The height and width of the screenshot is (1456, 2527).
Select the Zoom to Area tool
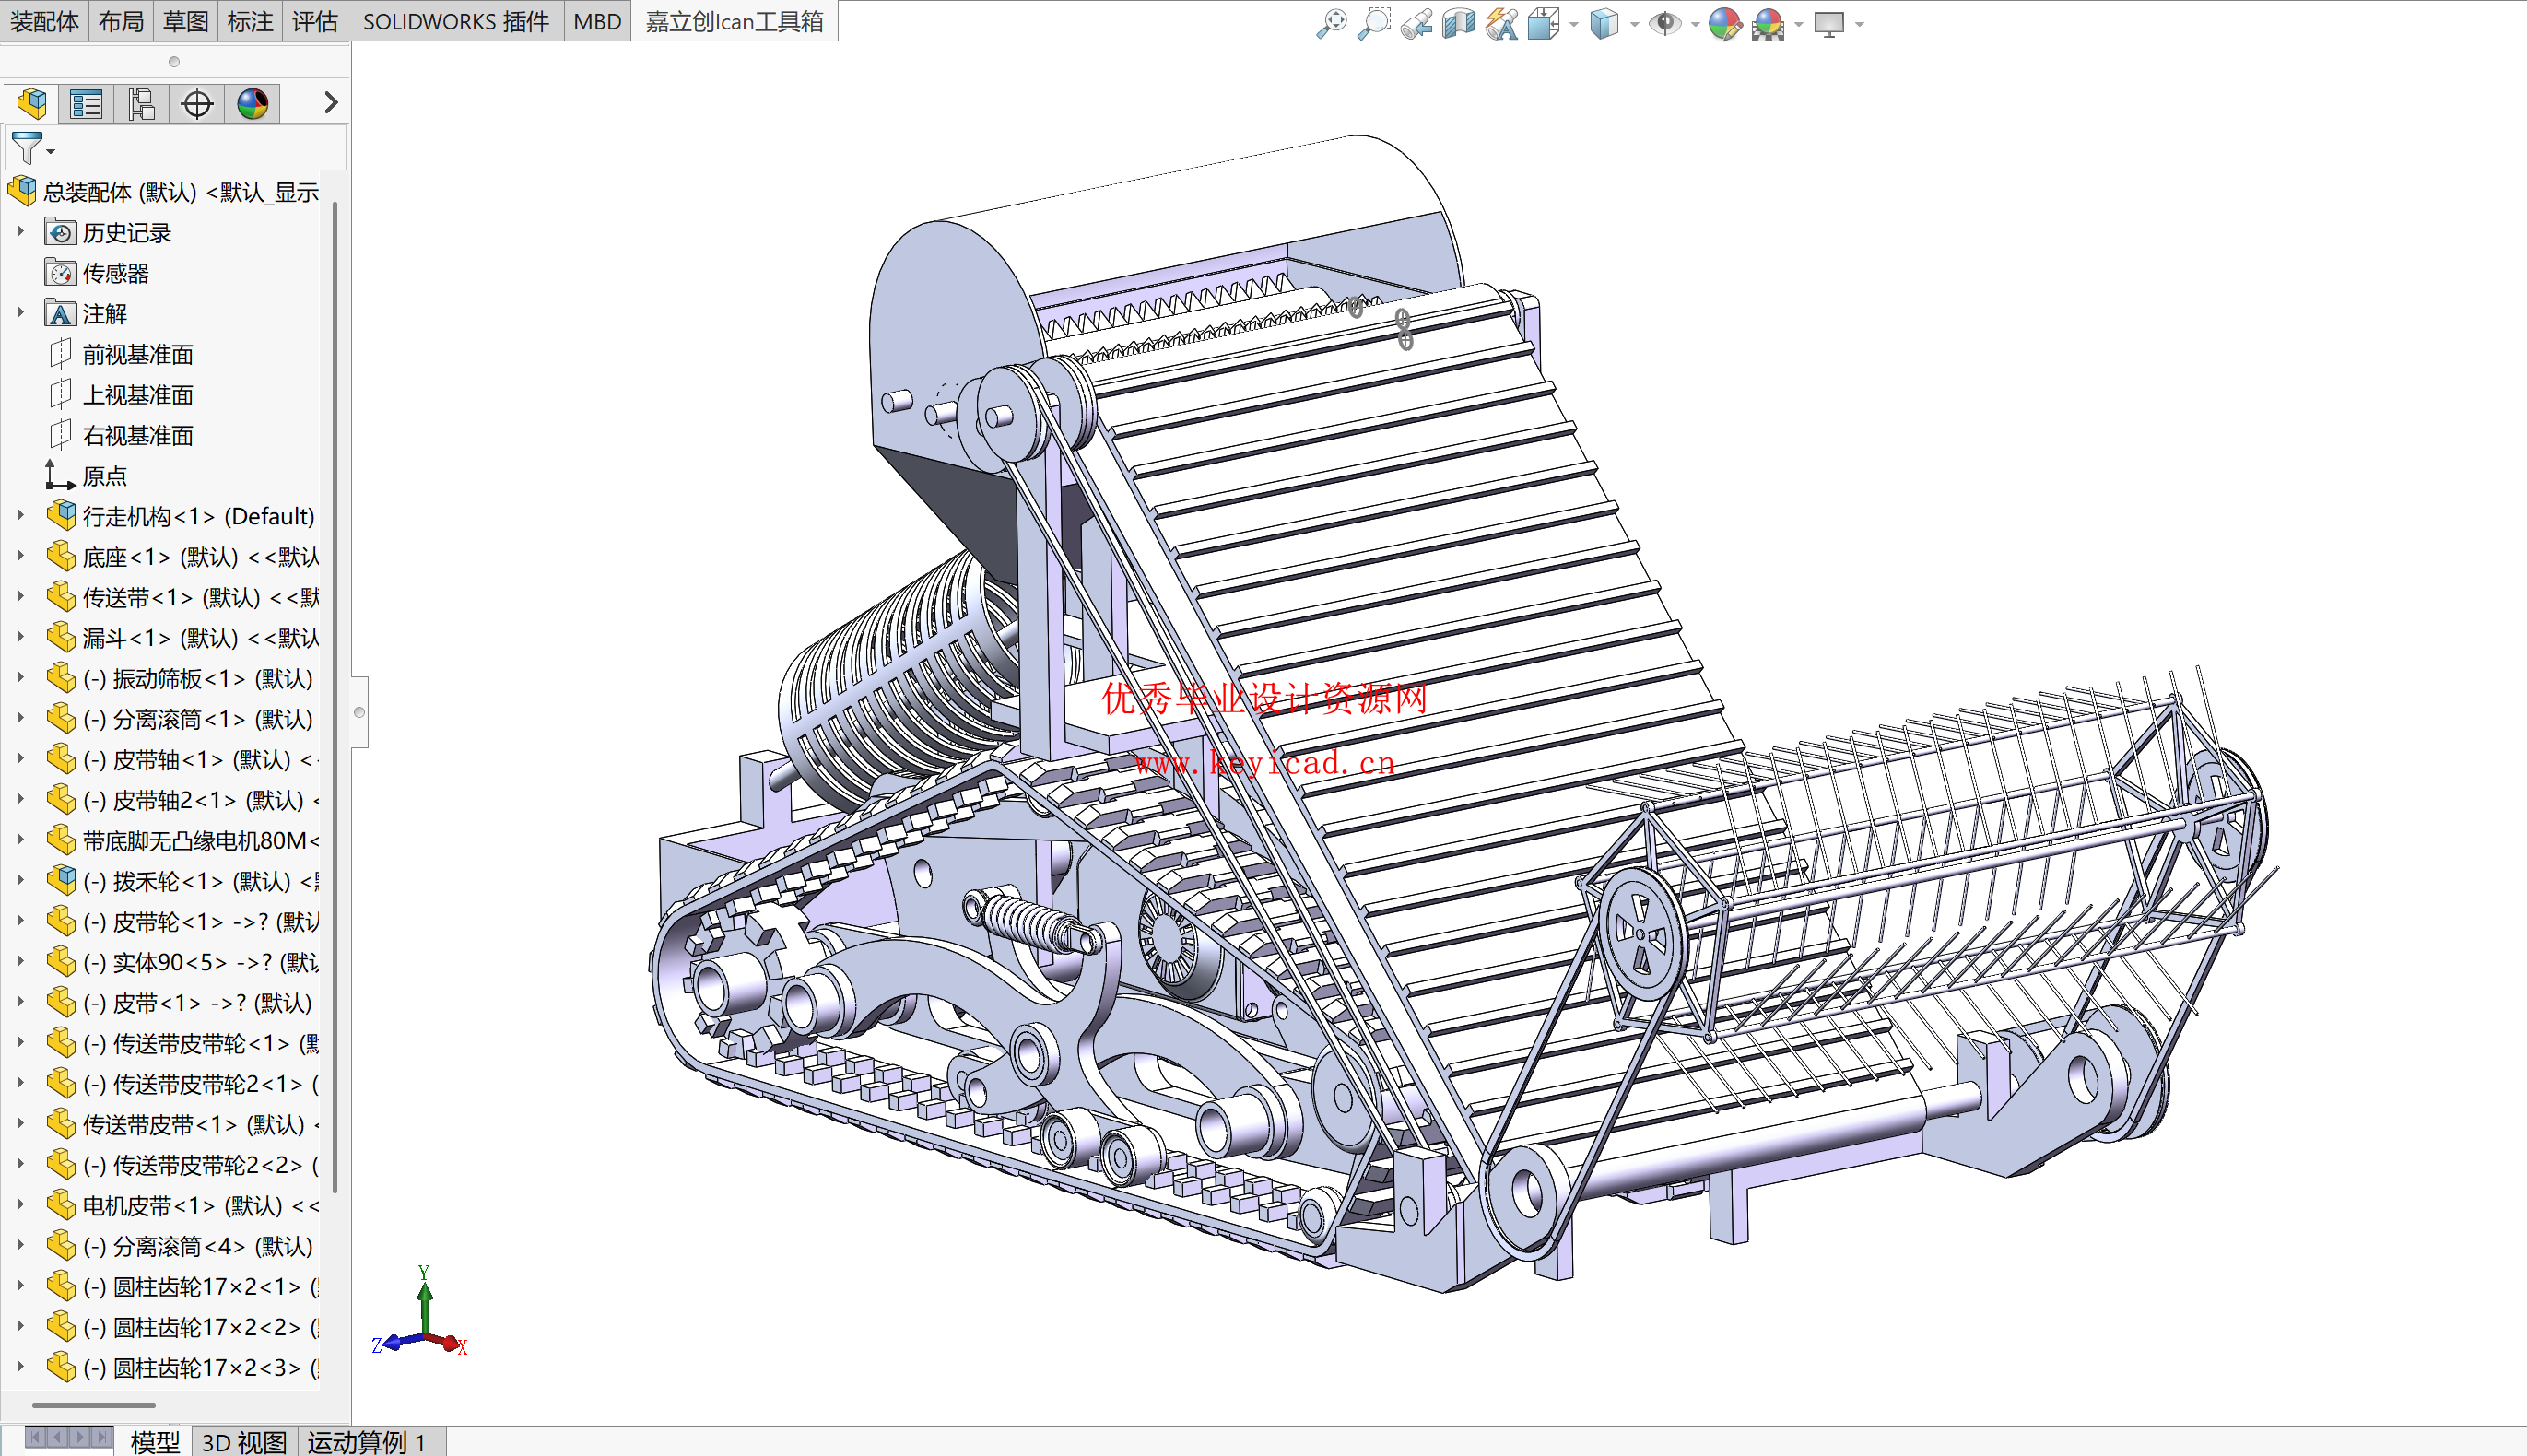coord(1374,23)
